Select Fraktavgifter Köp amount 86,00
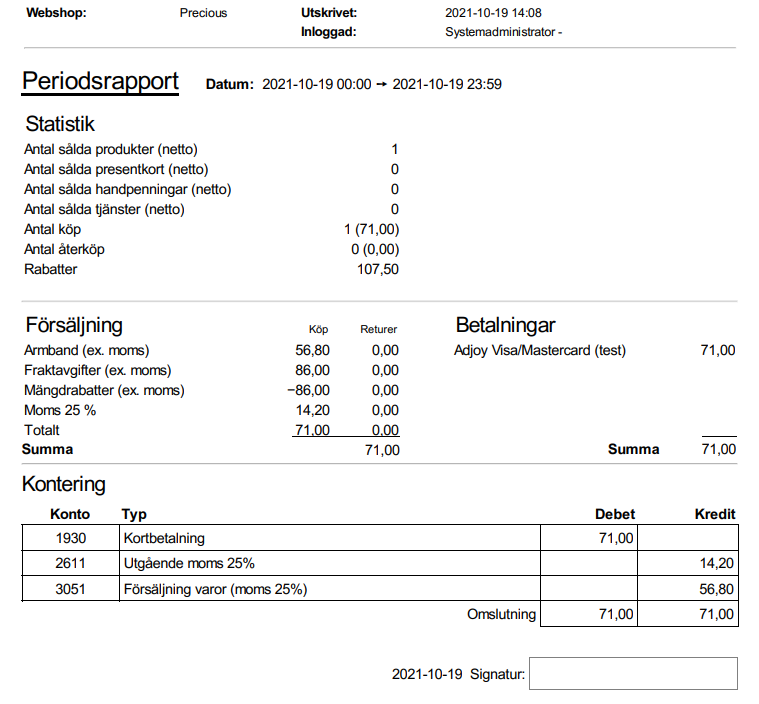This screenshot has width=759, height=704. click(313, 370)
